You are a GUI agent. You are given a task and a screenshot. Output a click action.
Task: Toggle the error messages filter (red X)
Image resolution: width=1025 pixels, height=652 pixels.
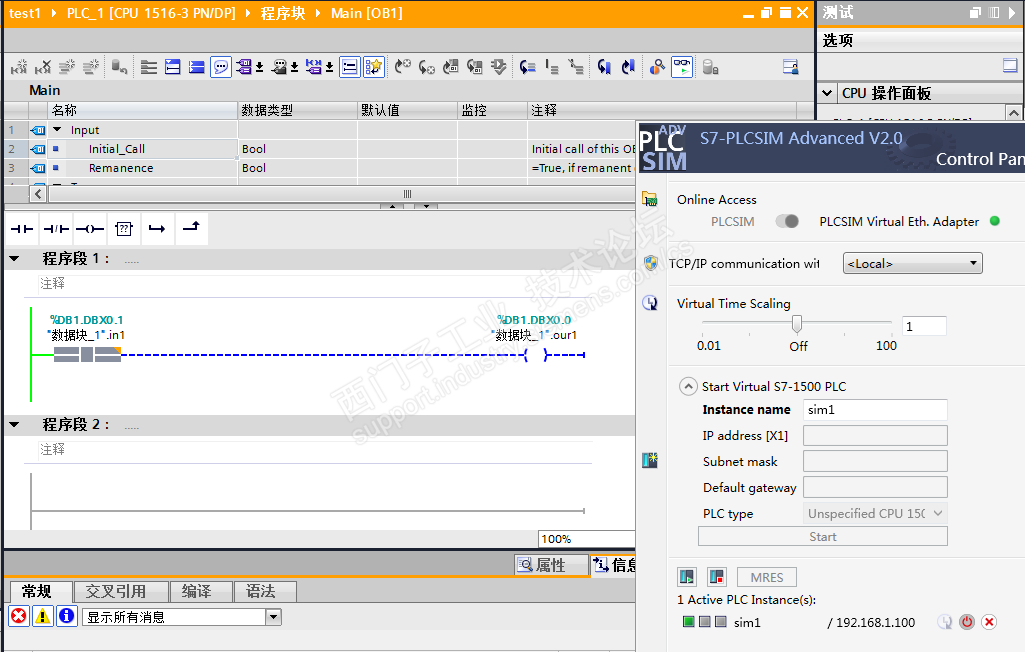pos(19,616)
